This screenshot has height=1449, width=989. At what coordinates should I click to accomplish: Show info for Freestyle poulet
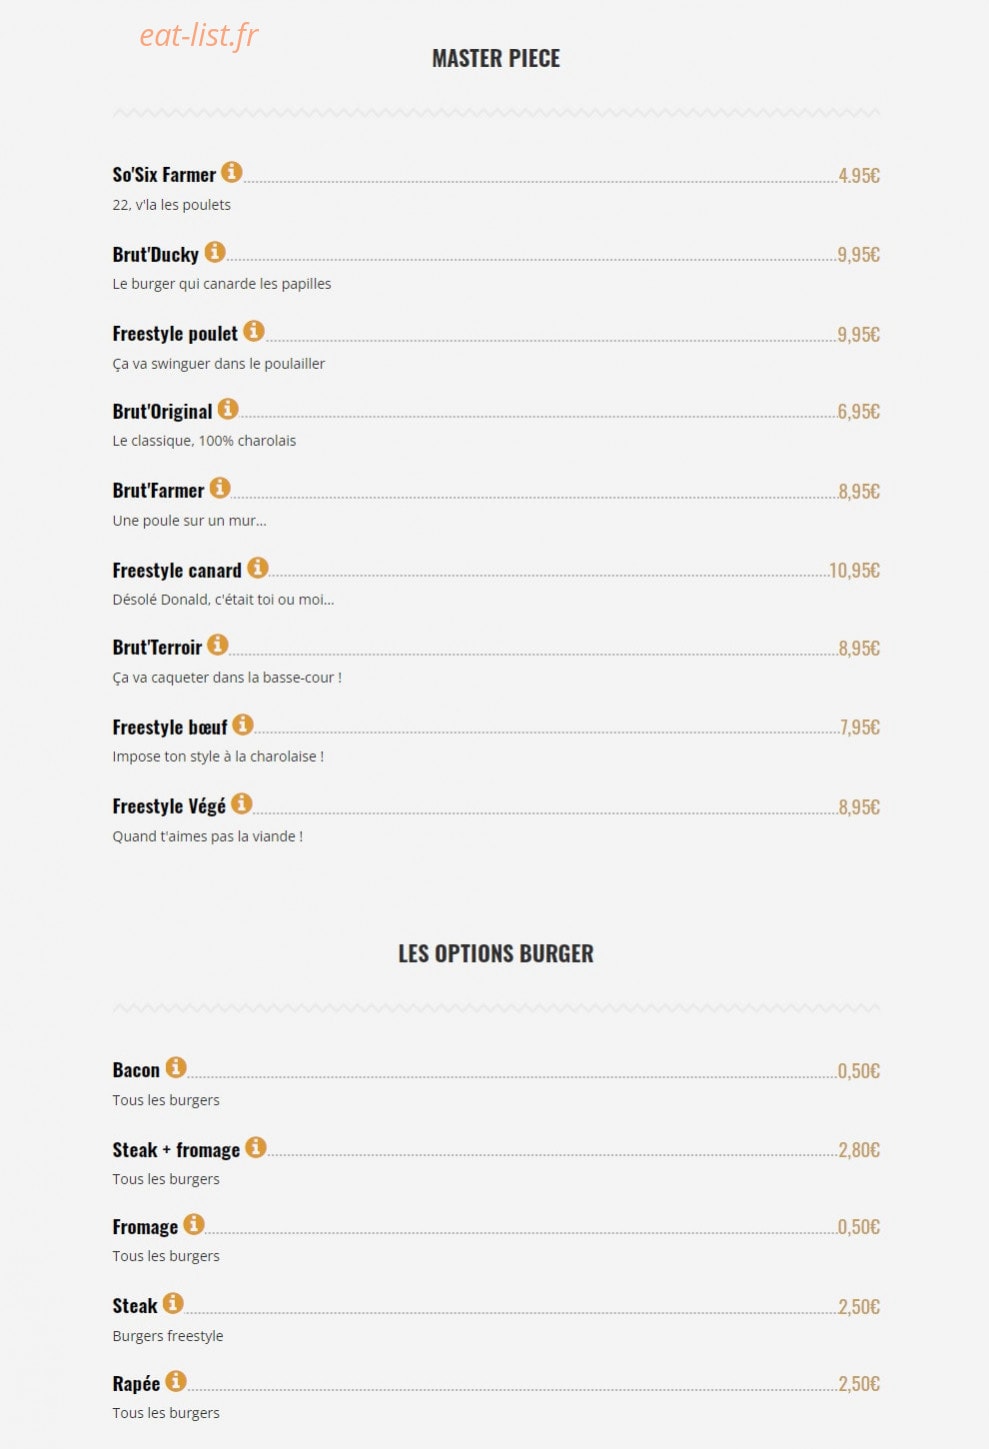point(254,331)
